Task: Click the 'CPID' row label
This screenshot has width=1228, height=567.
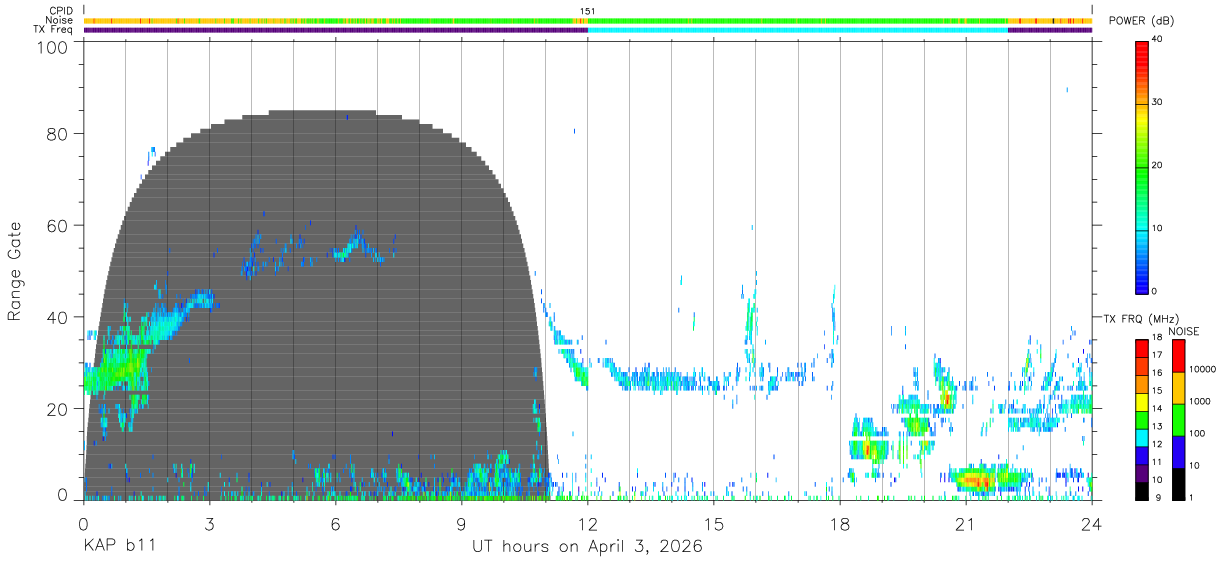Action: coord(61,11)
